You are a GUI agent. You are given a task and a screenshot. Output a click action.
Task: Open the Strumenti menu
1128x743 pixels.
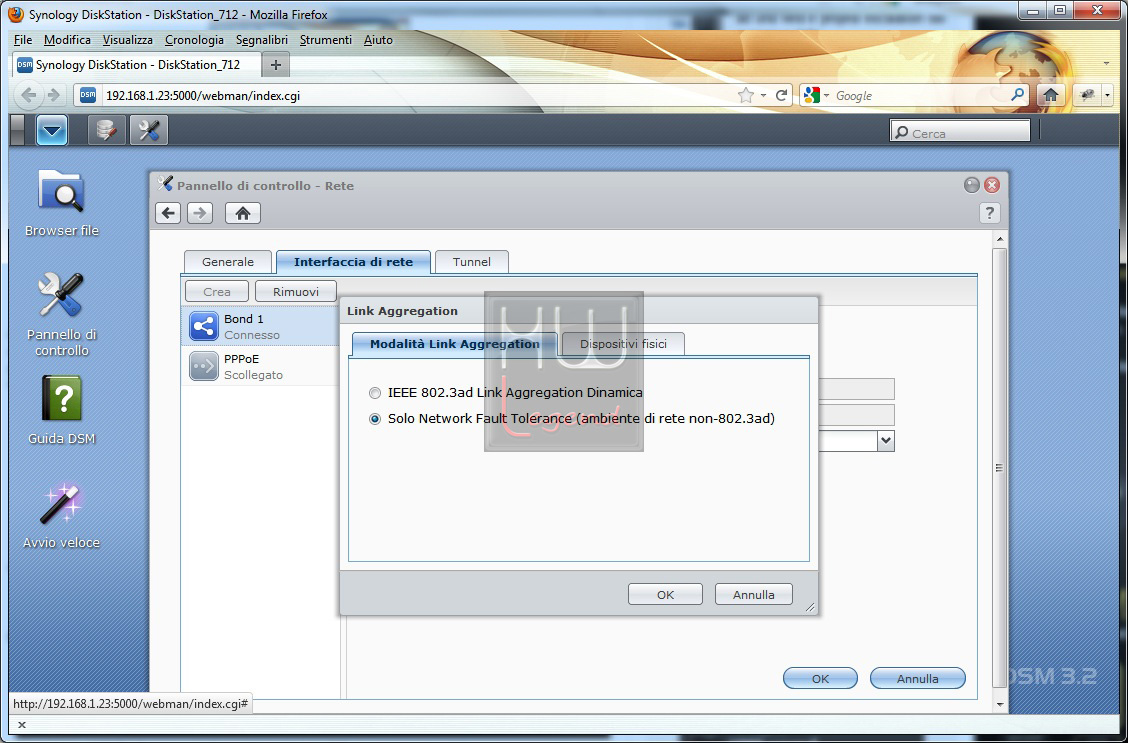(326, 40)
